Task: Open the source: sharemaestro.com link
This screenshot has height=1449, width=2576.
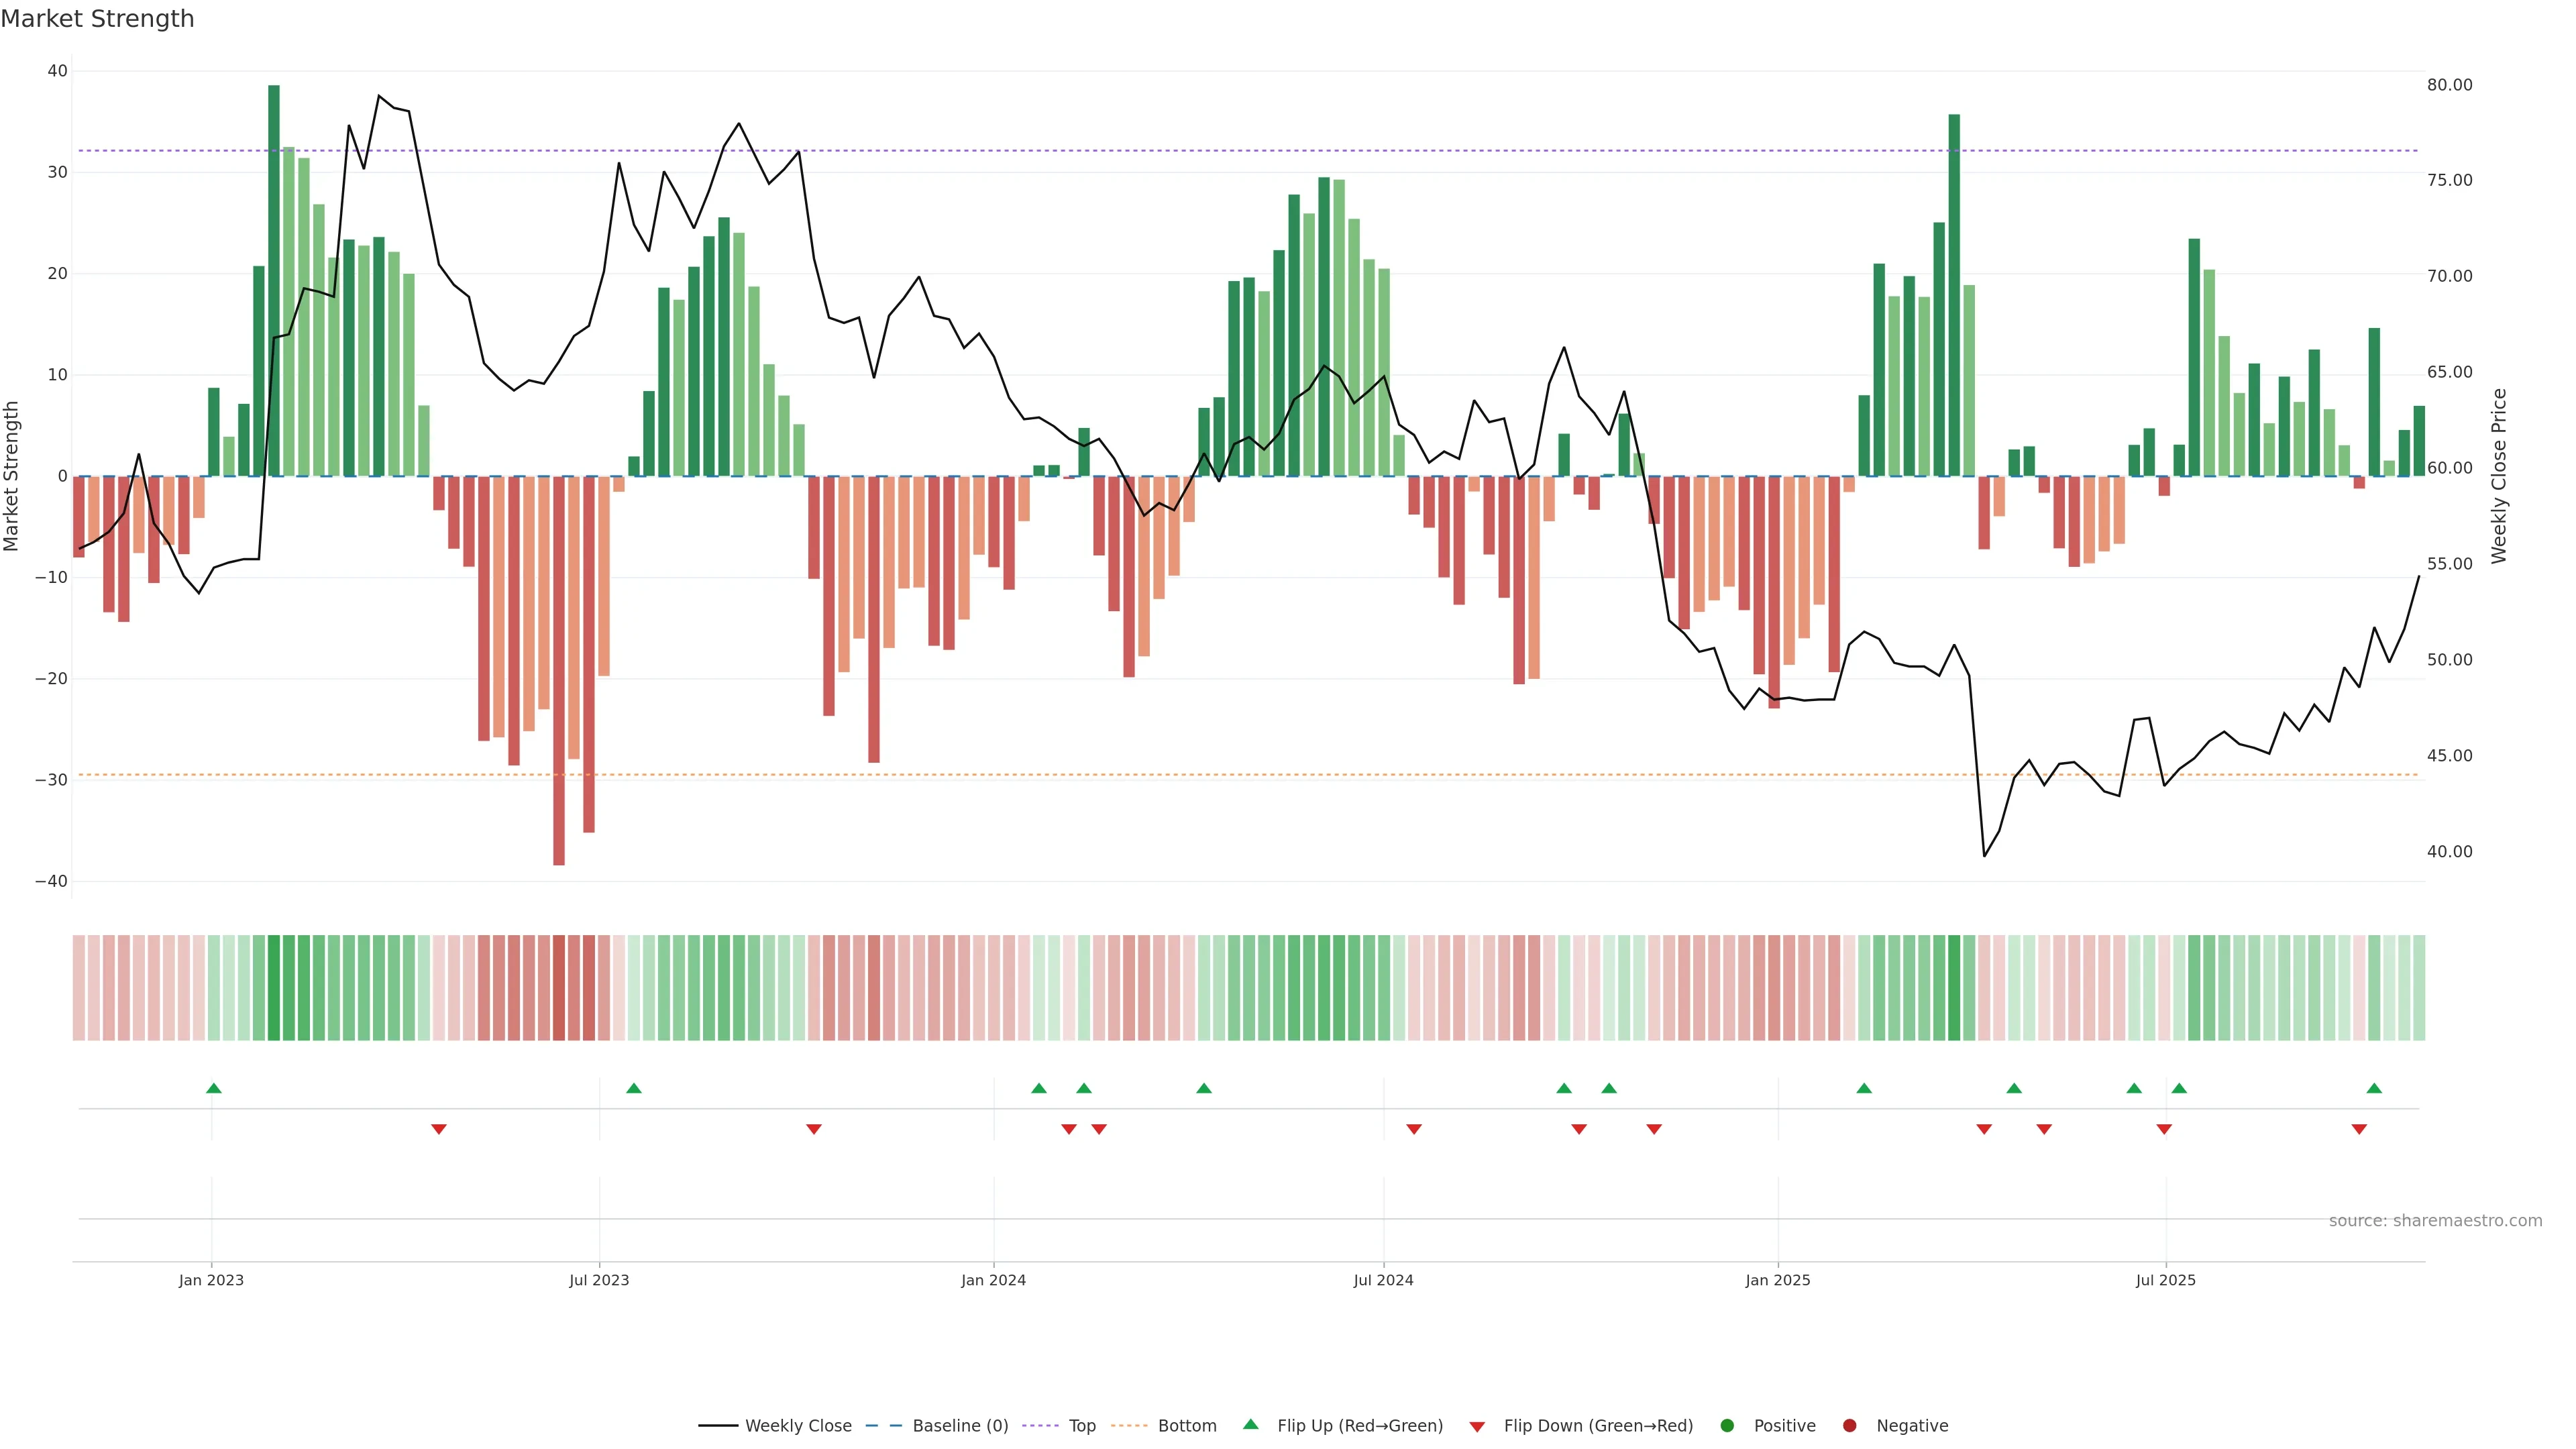Action: click(2435, 1221)
